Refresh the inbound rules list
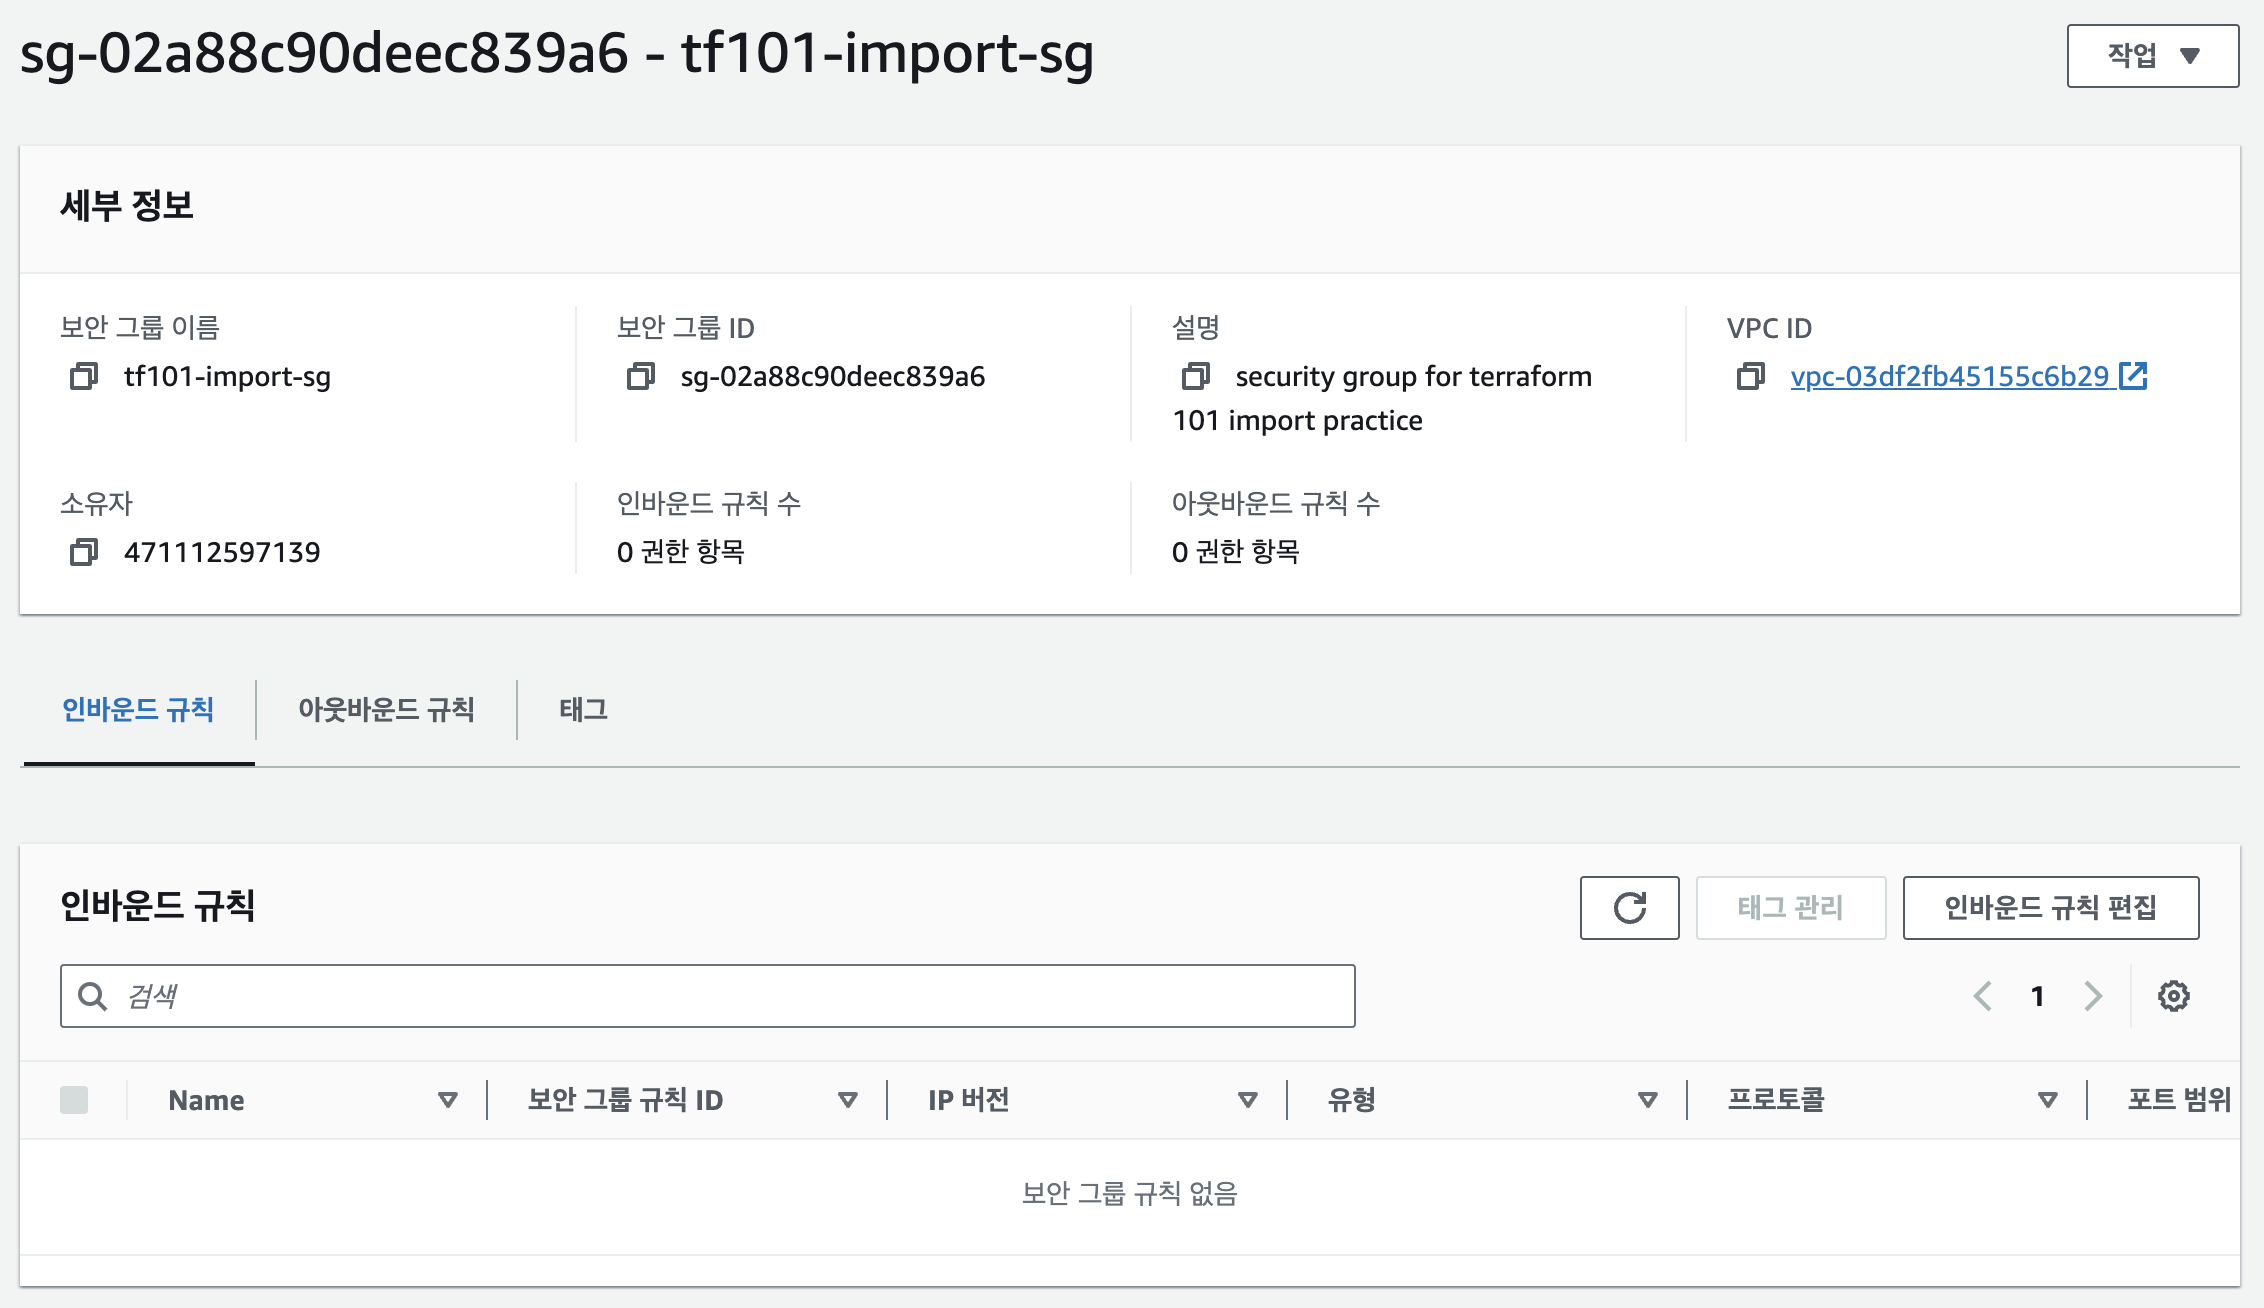 click(x=1630, y=908)
